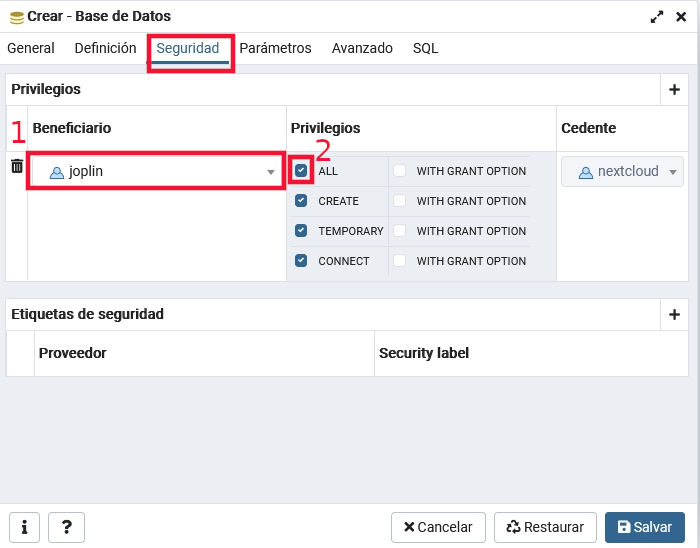Open the help question mark button
The width and height of the screenshot is (700, 548).
tap(66, 527)
